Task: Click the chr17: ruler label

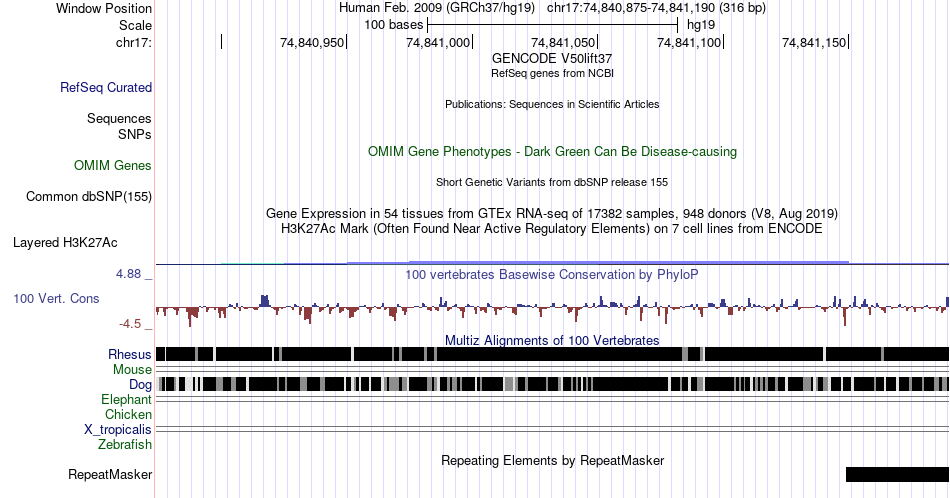Action: [134, 42]
